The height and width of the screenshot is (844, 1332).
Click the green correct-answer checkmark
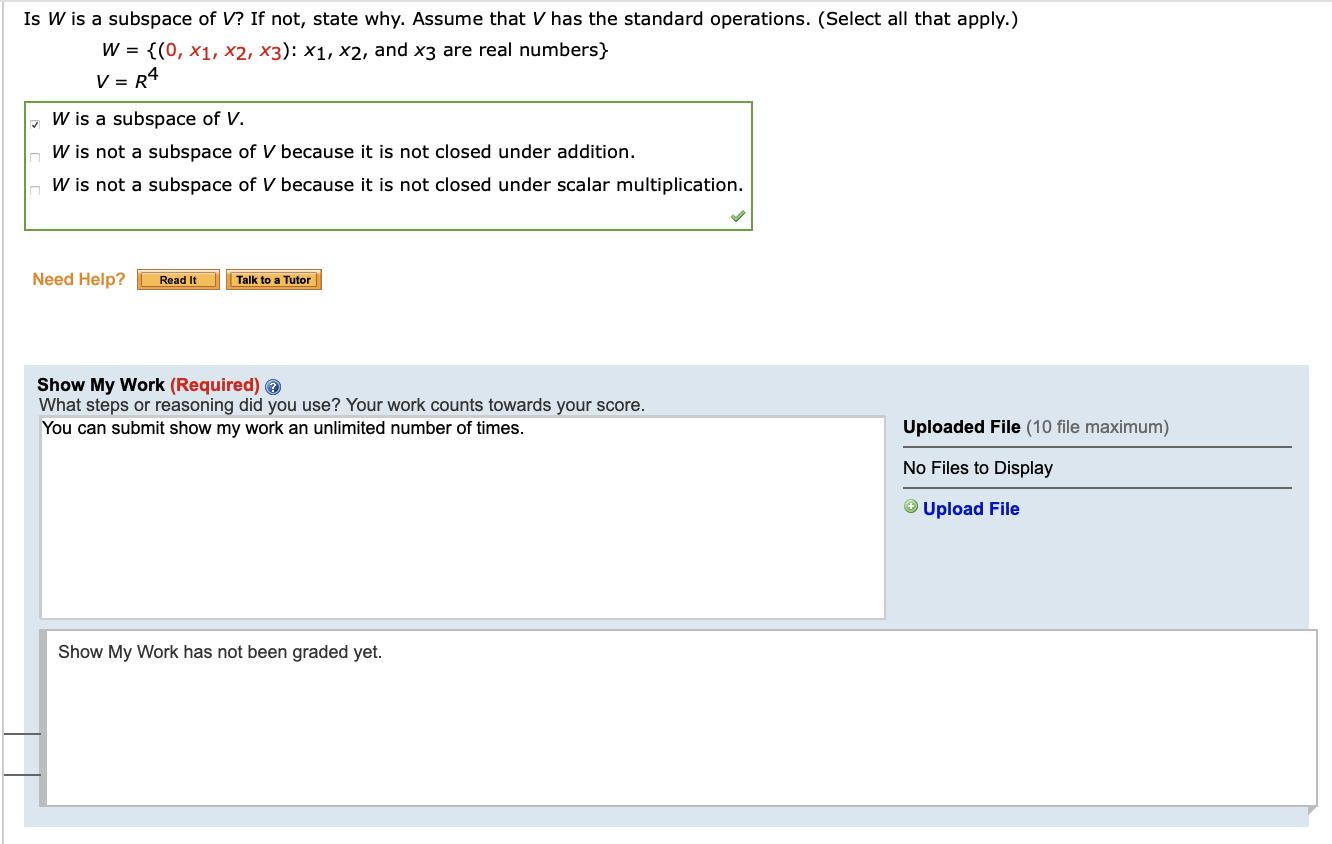pyautogui.click(x=737, y=215)
